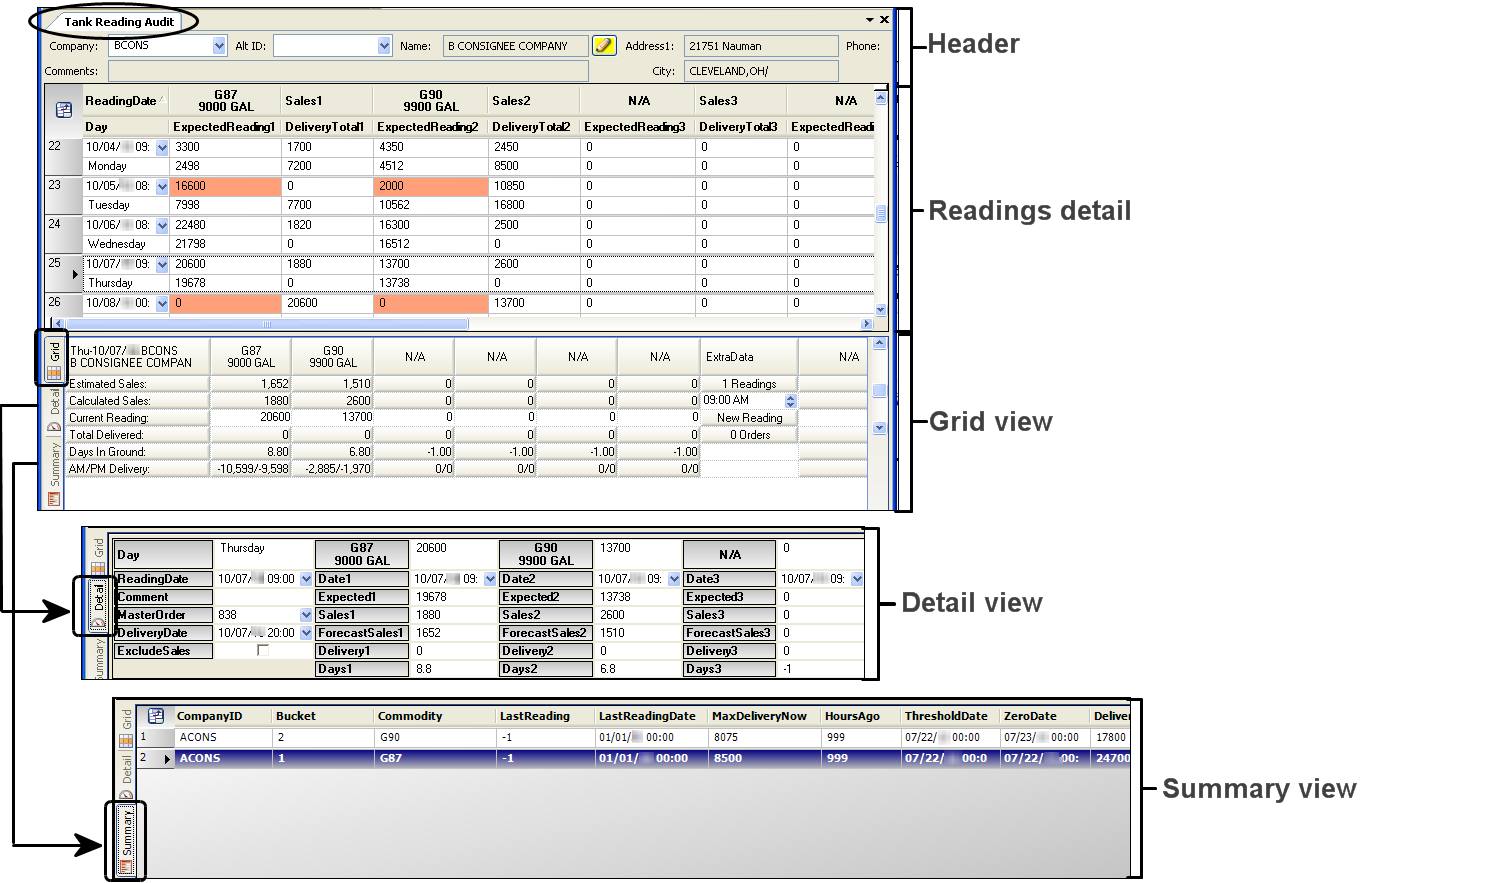Click the Grid view panel scrollbar up arrow
1488x883 pixels.
(880, 344)
